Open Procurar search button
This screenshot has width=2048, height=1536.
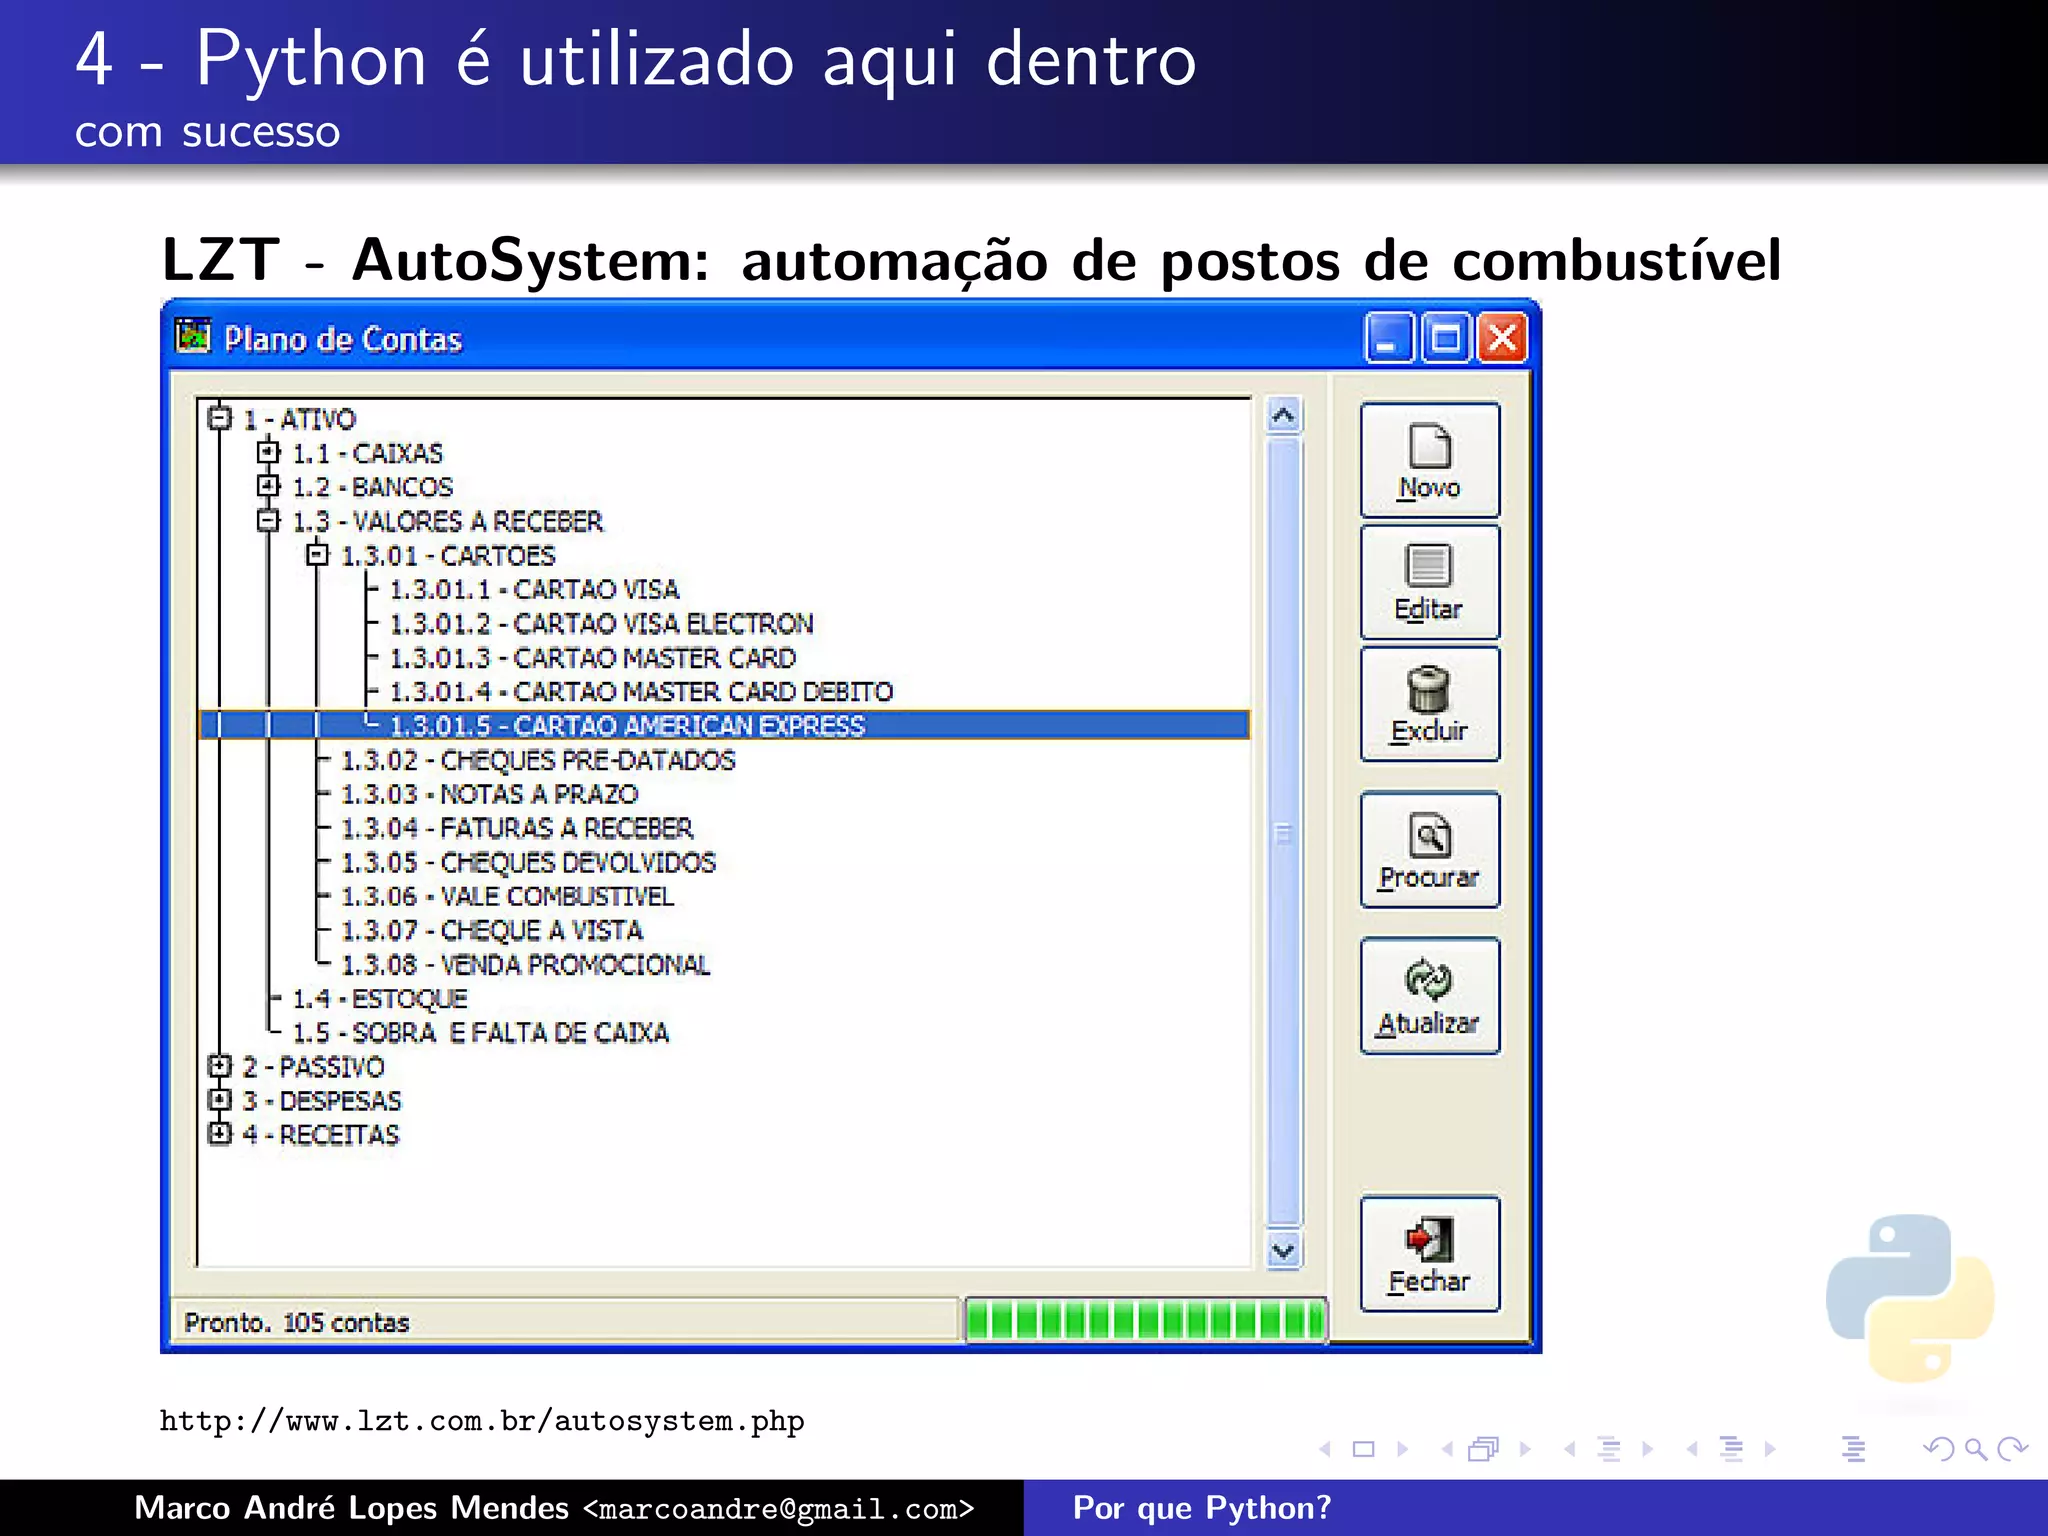(x=1430, y=850)
